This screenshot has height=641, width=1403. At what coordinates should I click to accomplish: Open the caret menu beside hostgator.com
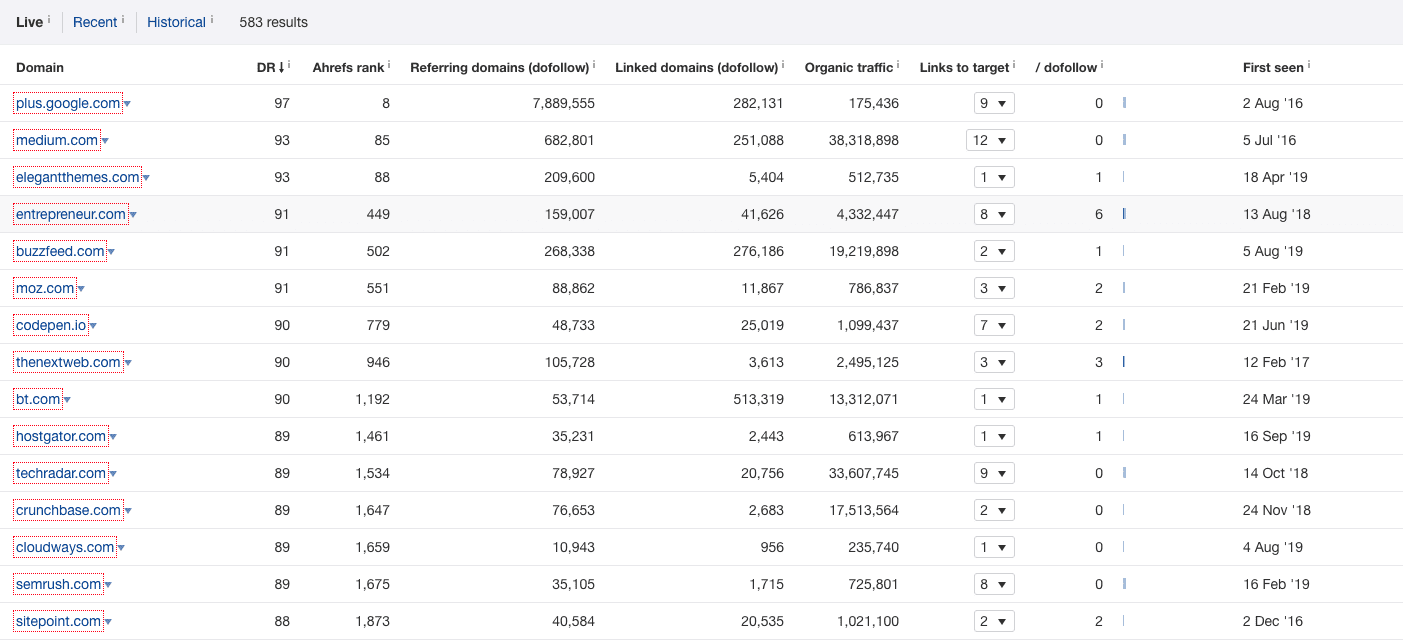click(x=113, y=437)
